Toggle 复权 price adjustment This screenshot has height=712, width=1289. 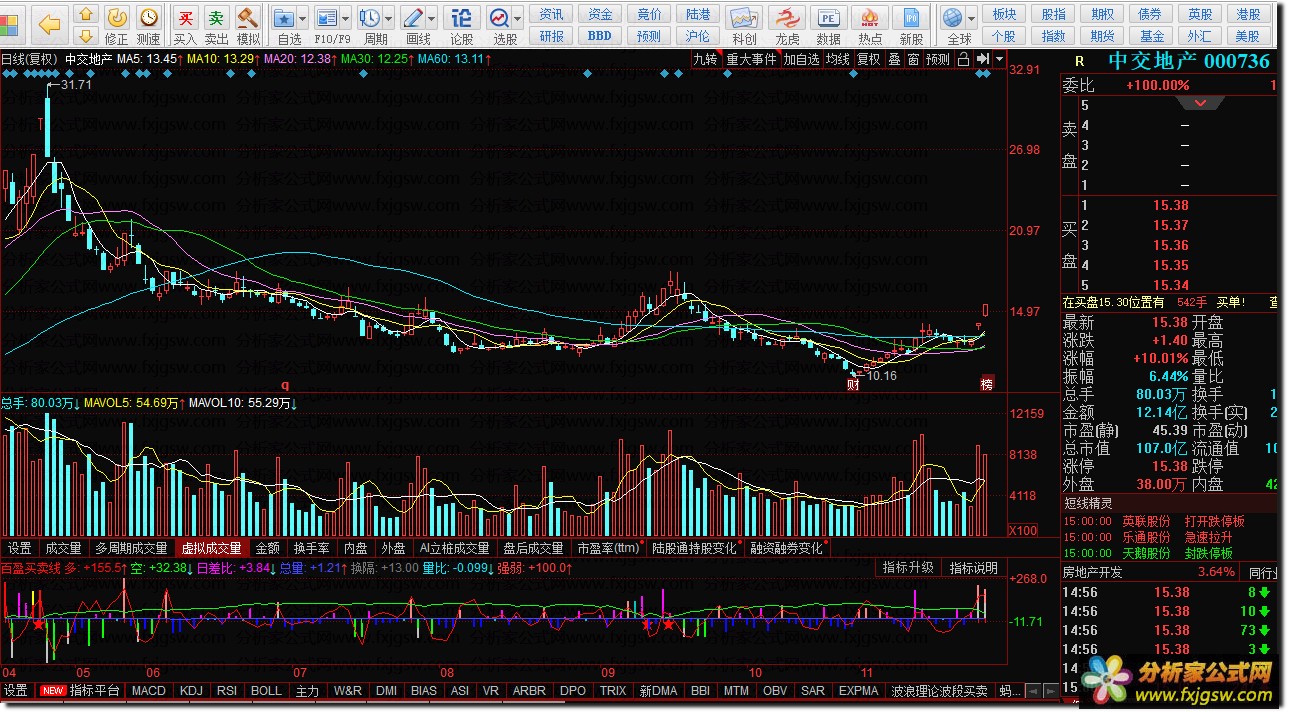click(869, 59)
